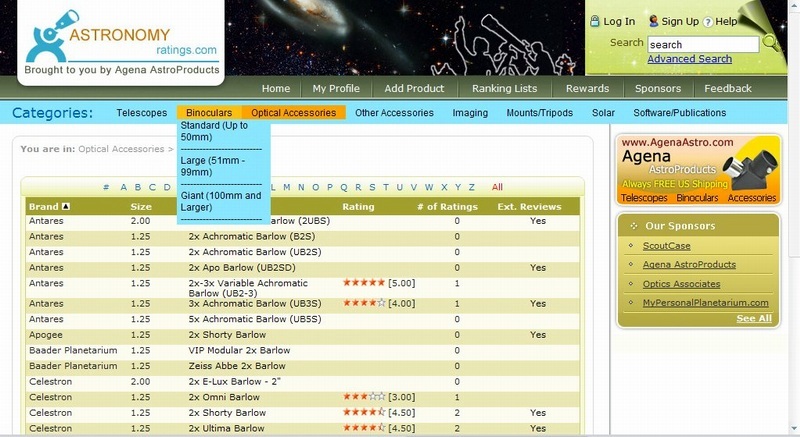Expand the Other Accessories category menu
800x437 pixels.
(394, 113)
